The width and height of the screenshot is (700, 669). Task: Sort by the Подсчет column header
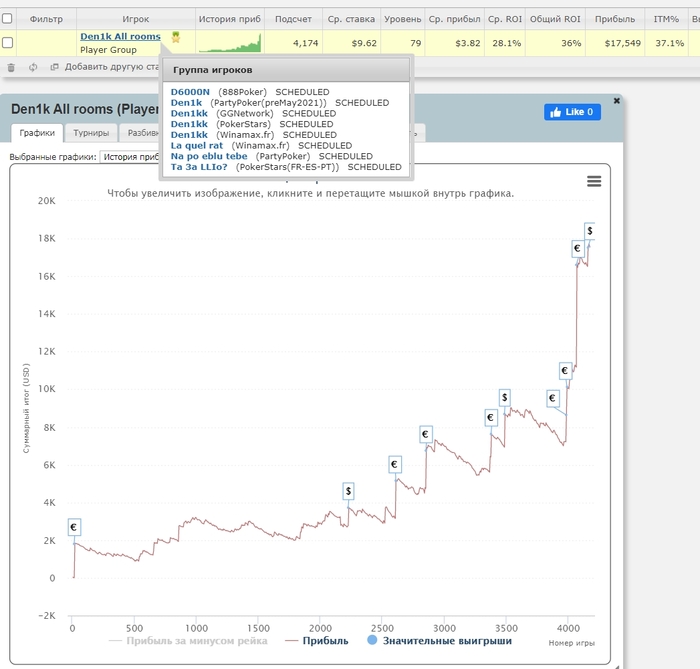tap(293, 19)
